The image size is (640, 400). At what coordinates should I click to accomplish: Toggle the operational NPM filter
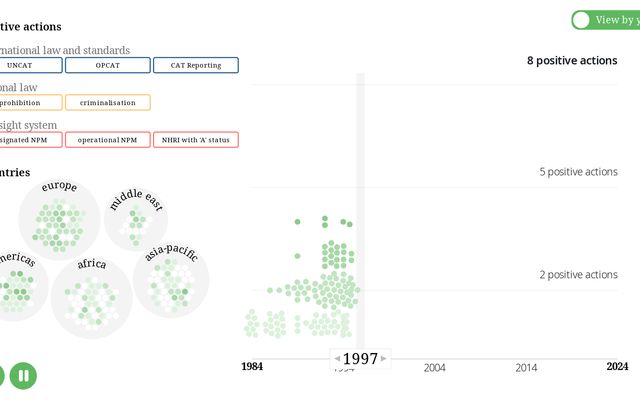pos(108,140)
